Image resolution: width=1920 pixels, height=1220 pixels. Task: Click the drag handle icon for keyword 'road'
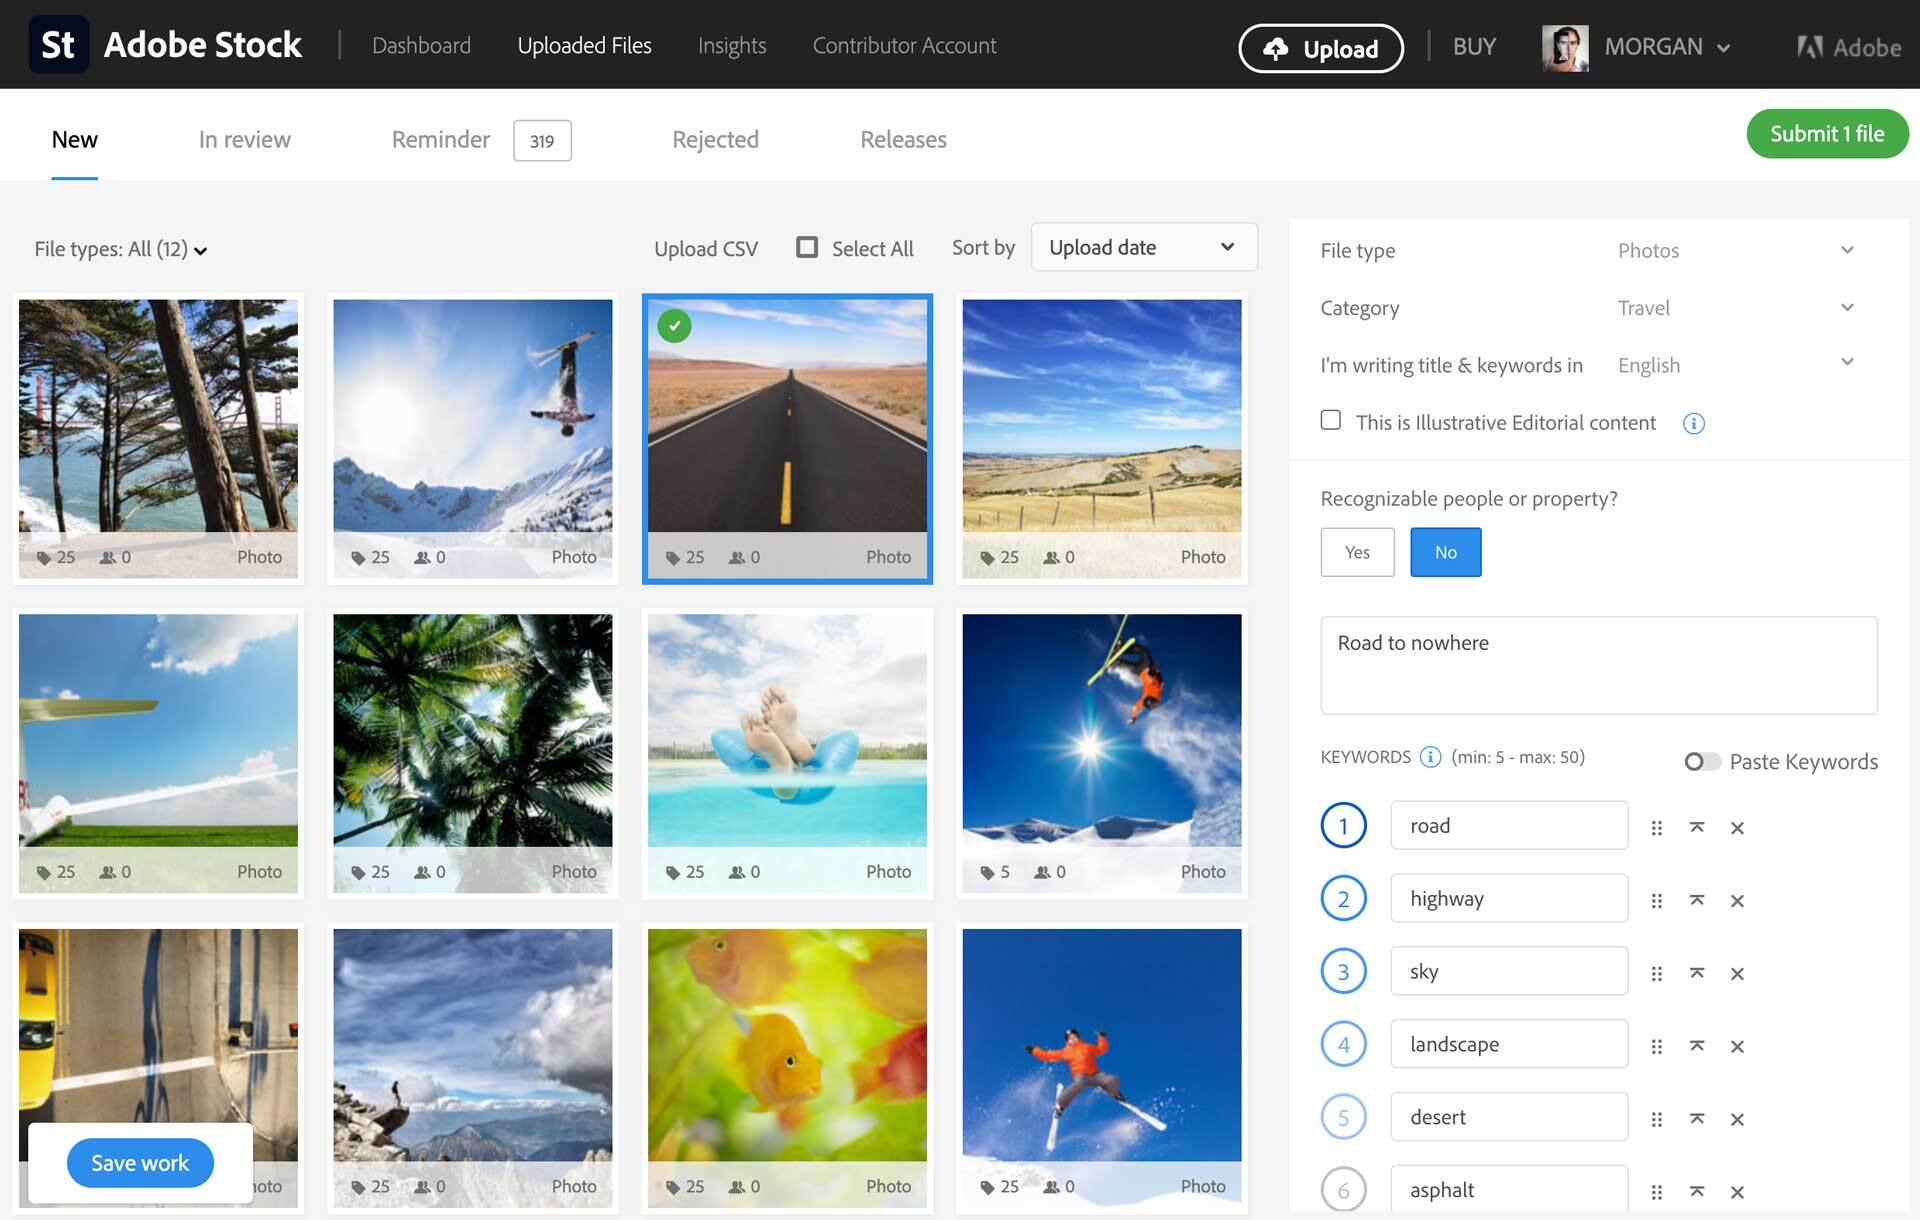(1657, 824)
